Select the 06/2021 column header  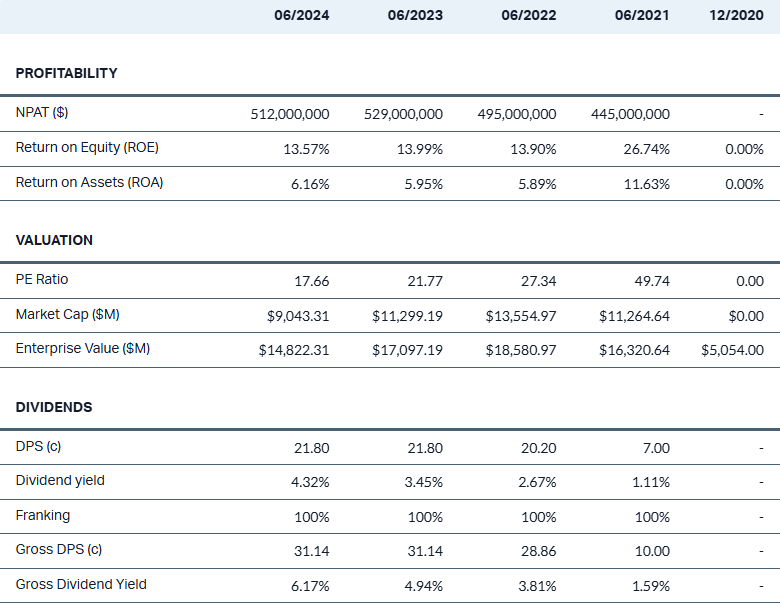642,16
